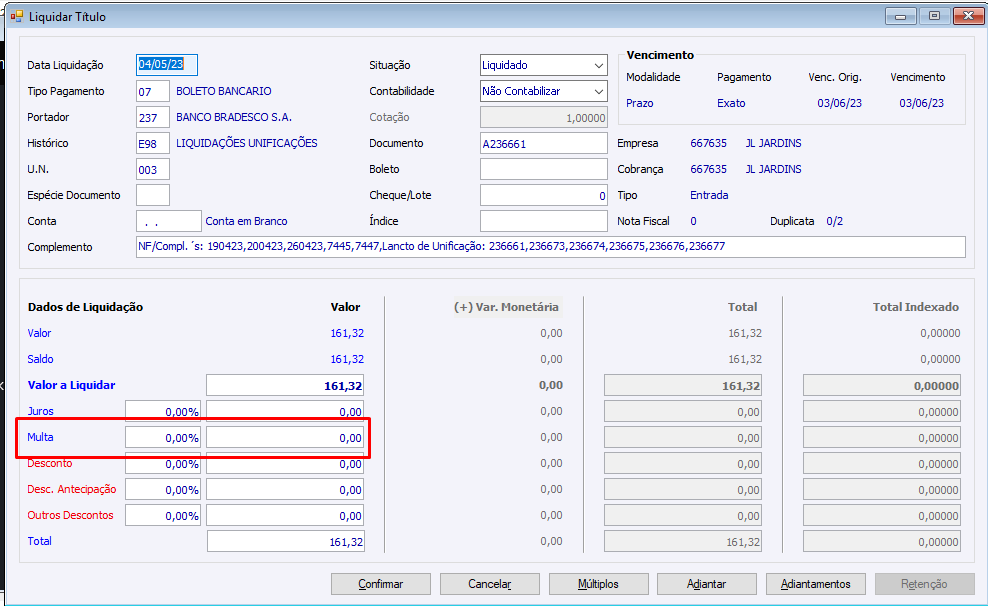
Task: Focus the Histórico code field
Action: coord(152,143)
